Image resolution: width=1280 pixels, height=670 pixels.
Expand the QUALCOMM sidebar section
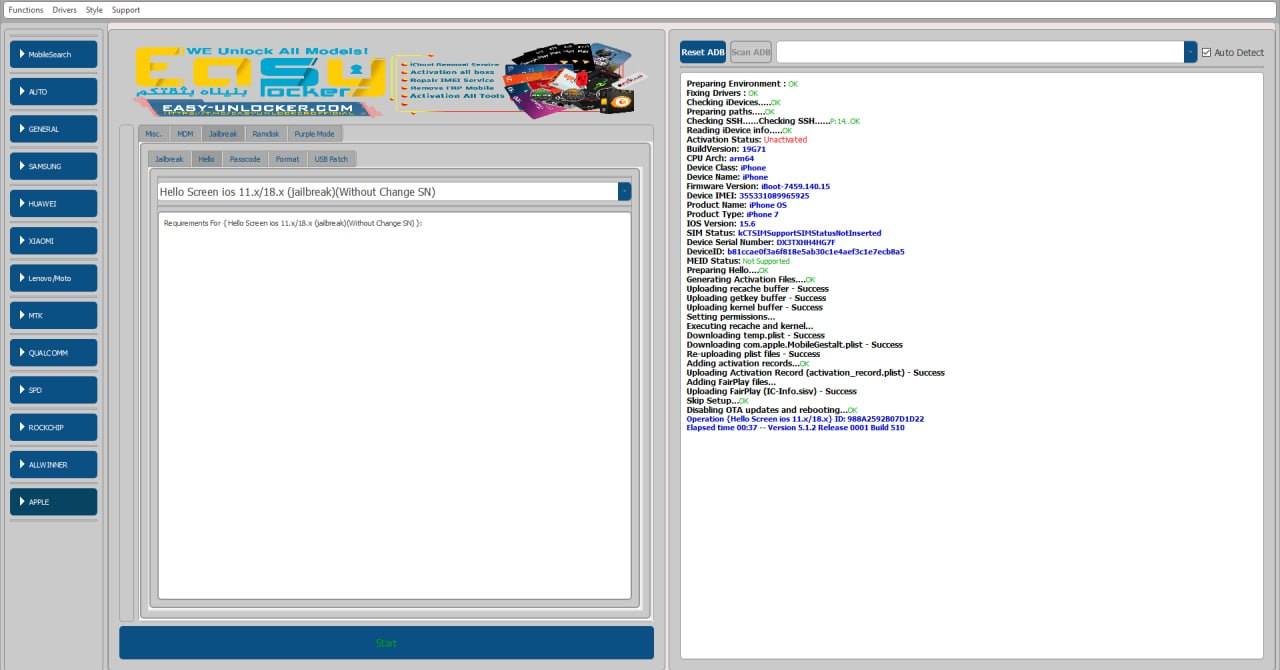coord(54,353)
